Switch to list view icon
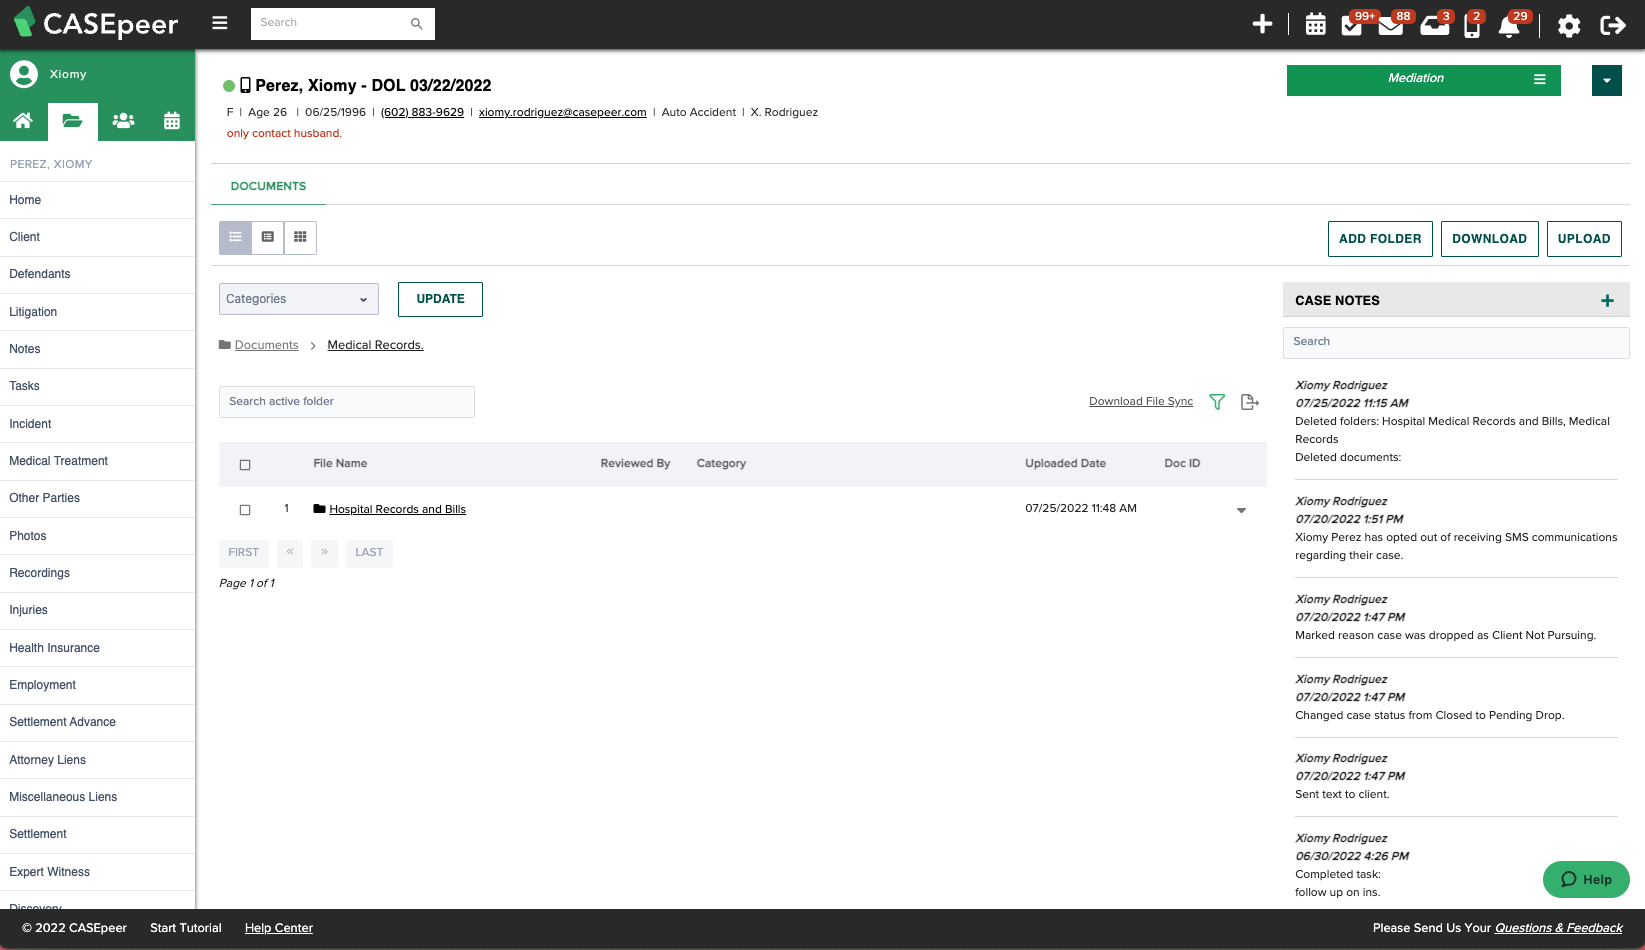 (x=236, y=238)
